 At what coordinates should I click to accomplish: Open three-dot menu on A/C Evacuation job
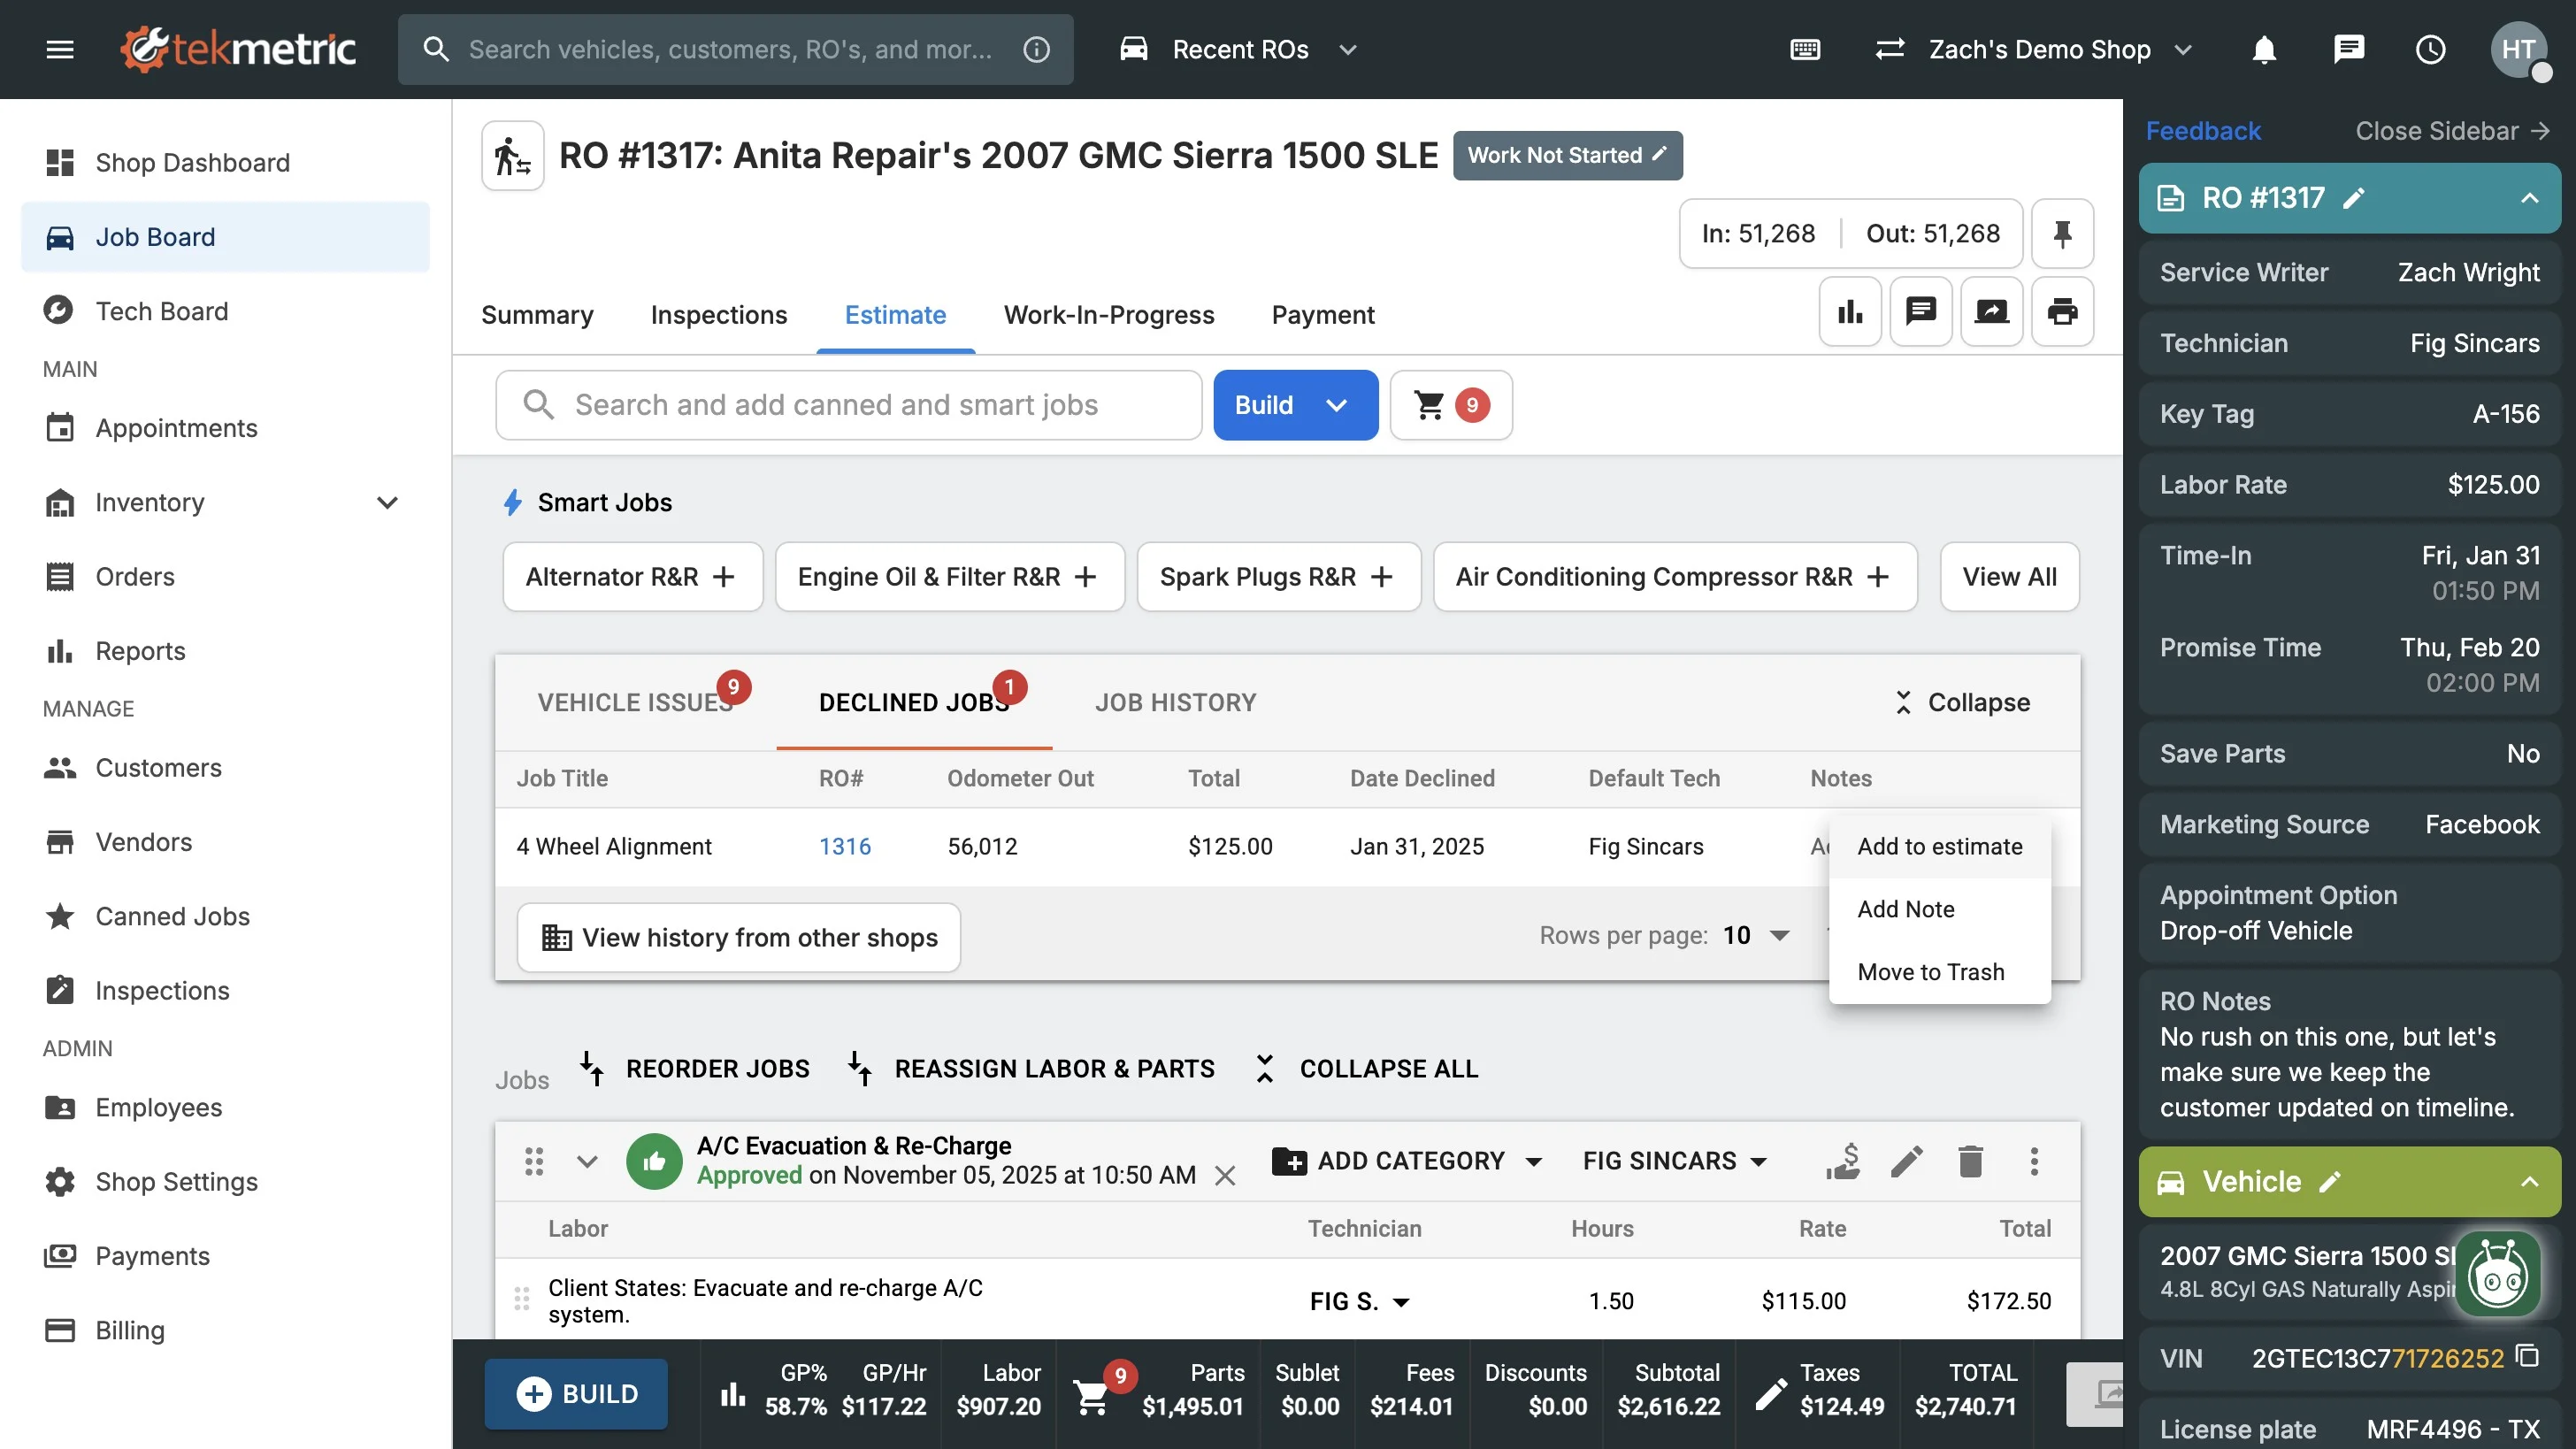click(x=2034, y=1161)
